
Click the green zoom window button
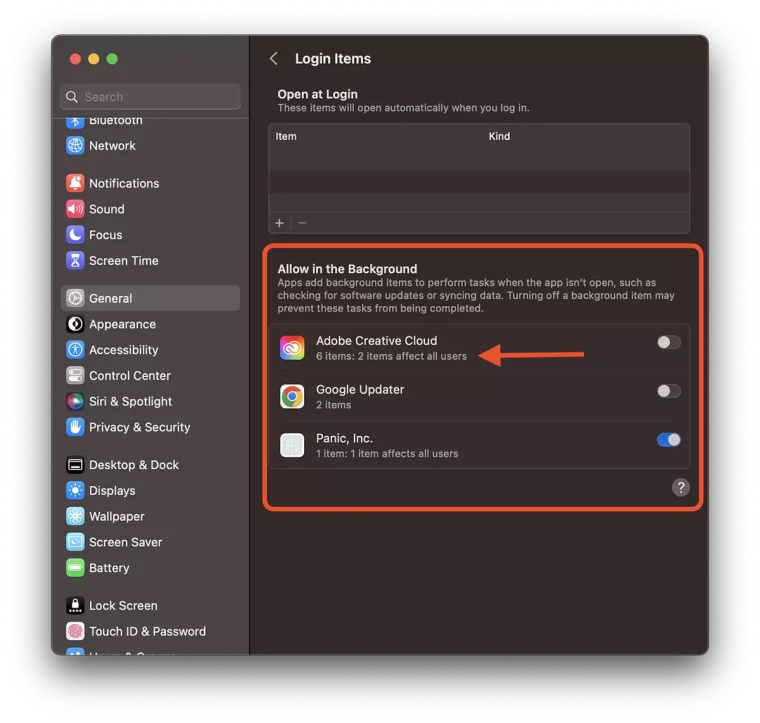[112, 59]
